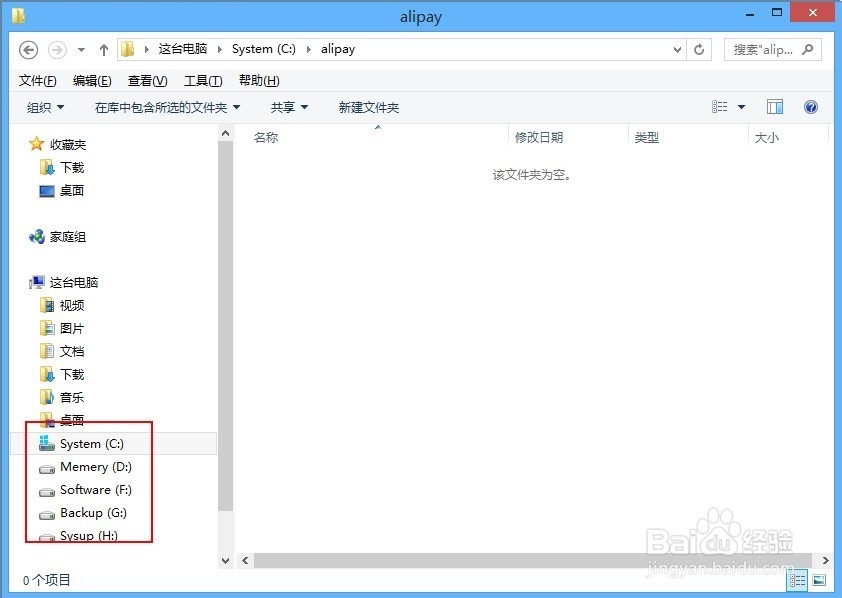Select Sysup (H:) drive
Image resolution: width=842 pixels, height=598 pixels.
tap(89, 536)
